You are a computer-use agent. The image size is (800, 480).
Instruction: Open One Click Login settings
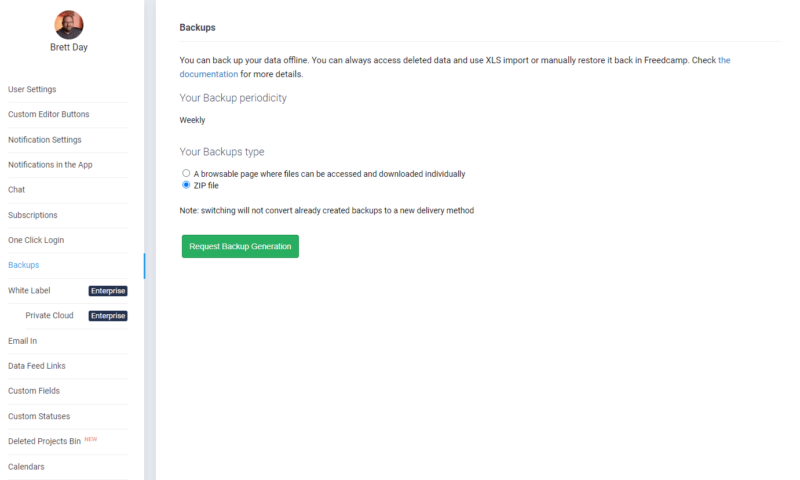36,240
